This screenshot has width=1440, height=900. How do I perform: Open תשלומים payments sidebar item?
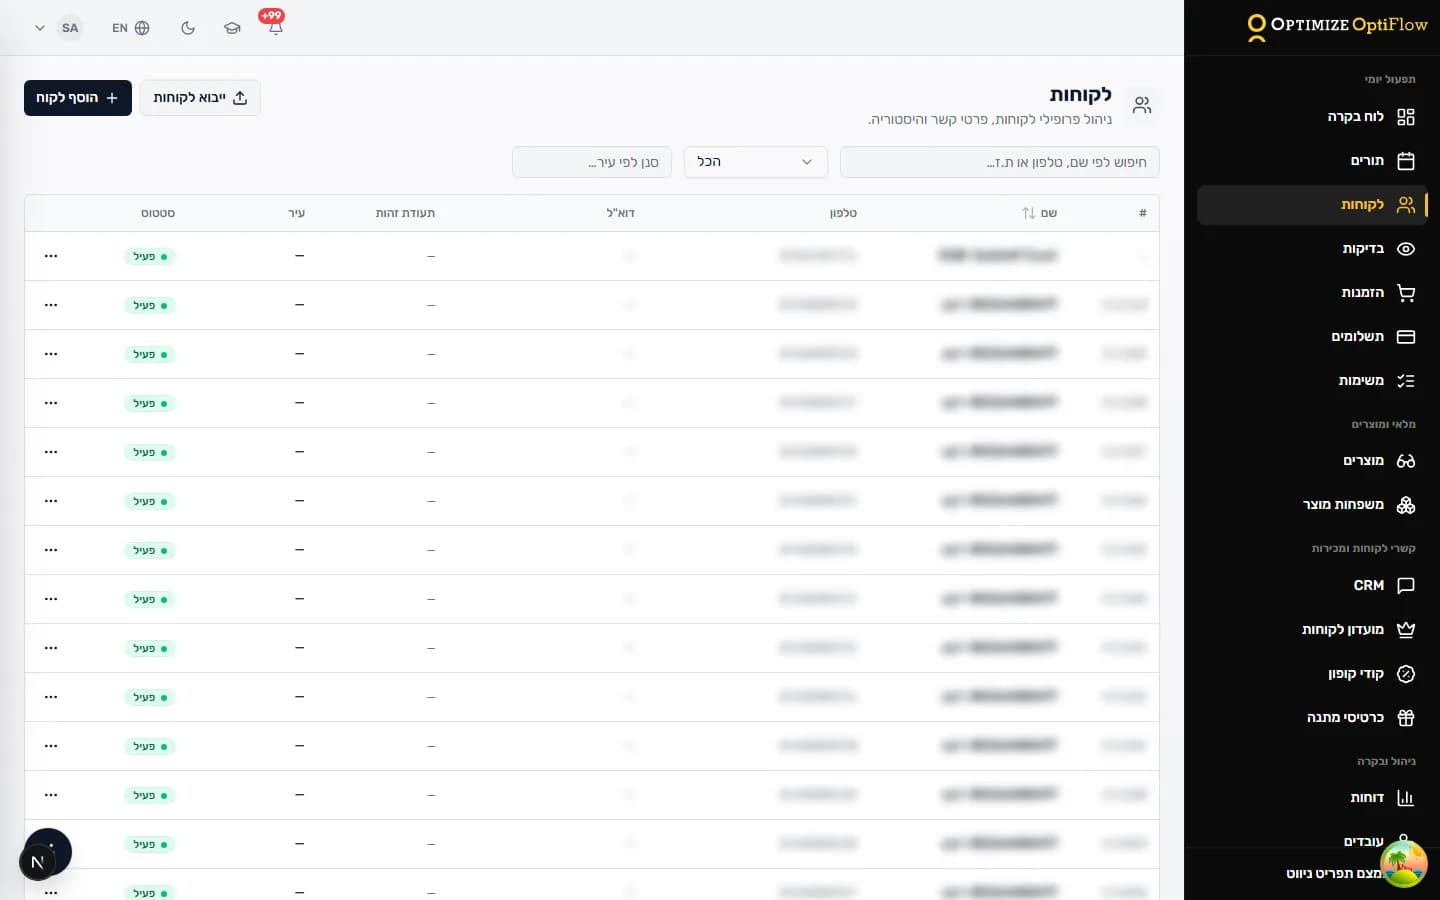click(1312, 337)
